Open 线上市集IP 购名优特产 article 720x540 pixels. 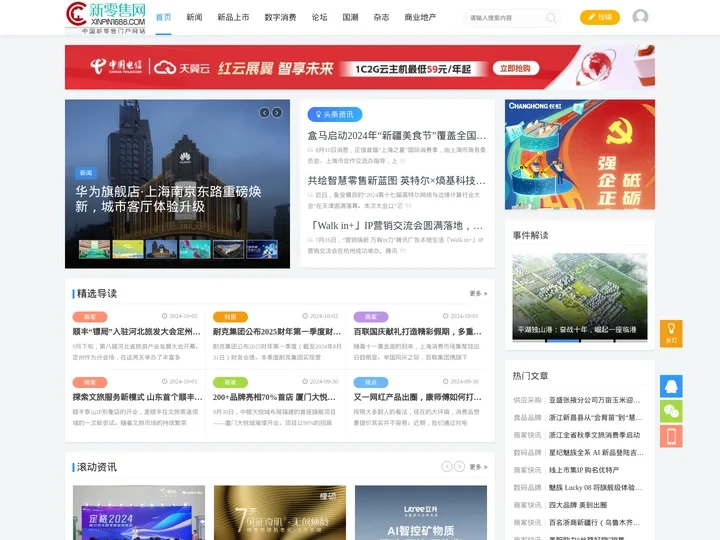(584, 470)
